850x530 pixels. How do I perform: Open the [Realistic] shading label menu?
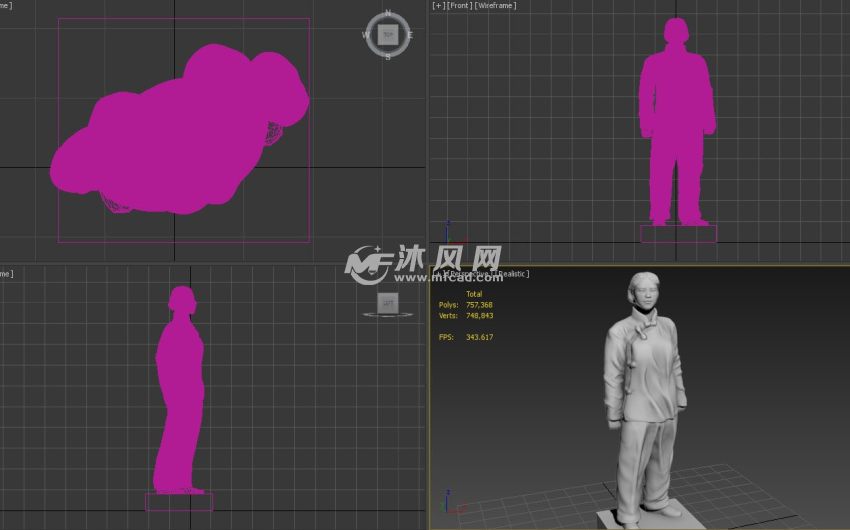coord(509,273)
